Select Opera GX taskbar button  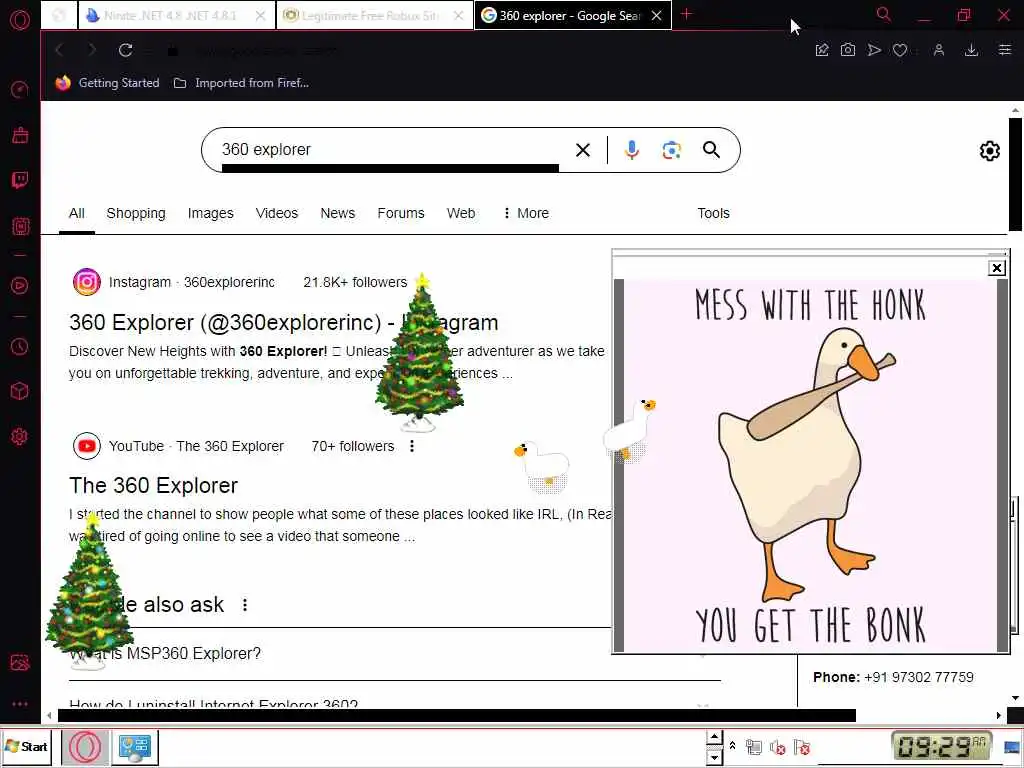(x=86, y=747)
